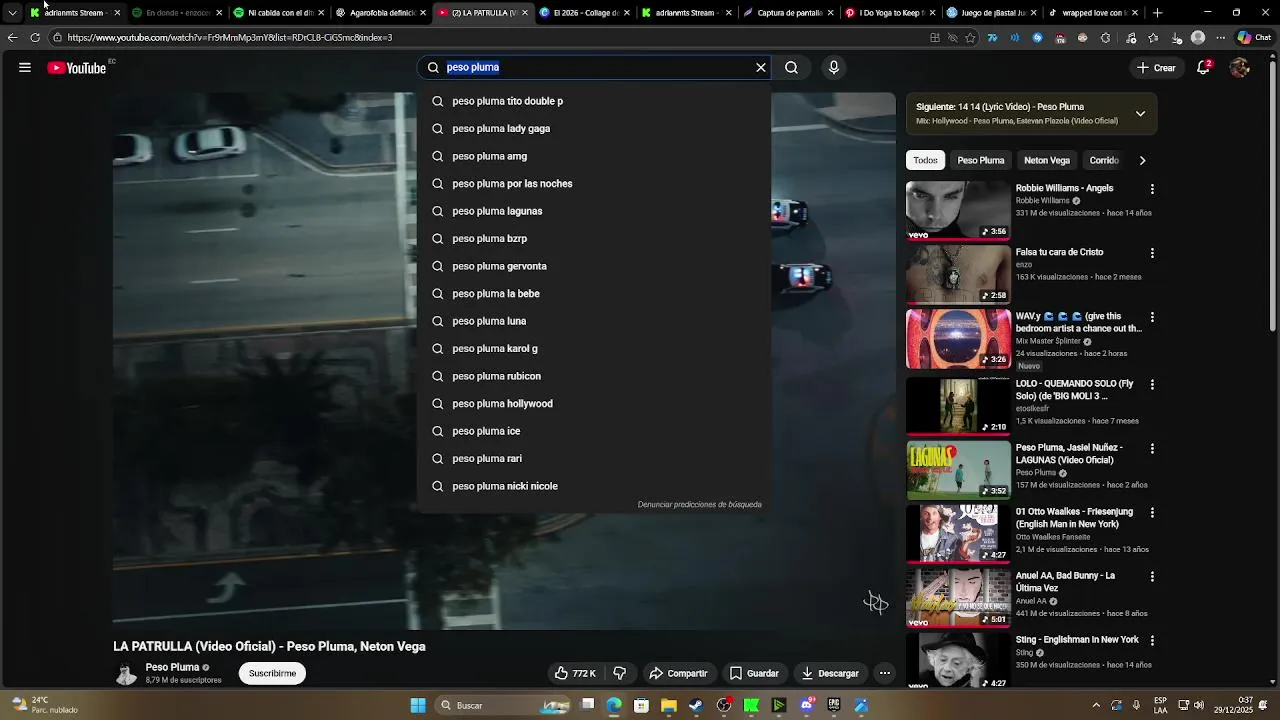Open options for Otto Waalkes - Friesenjung

[x=1152, y=513]
